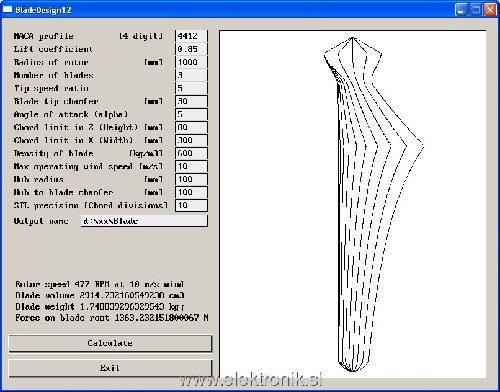500x392 pixels.
Task: Click the Blade tip chamfer field
Action: [x=191, y=101]
